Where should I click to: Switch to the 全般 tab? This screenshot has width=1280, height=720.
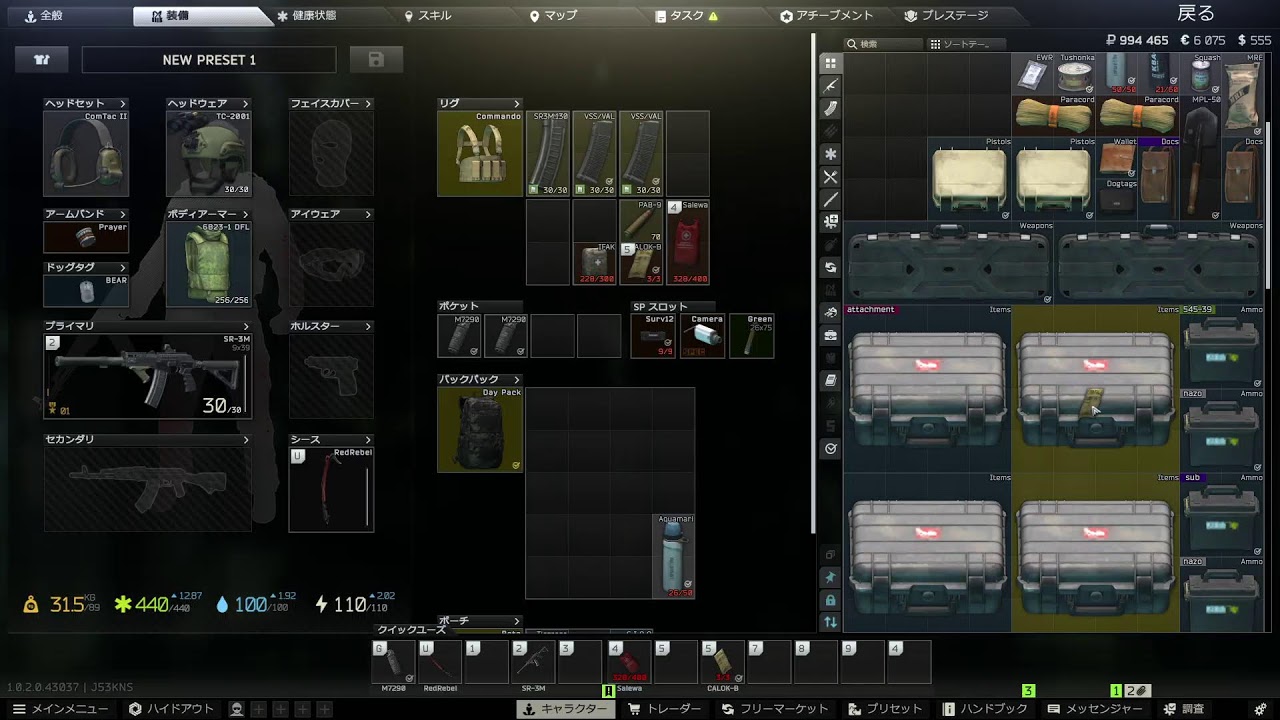pos(67,16)
